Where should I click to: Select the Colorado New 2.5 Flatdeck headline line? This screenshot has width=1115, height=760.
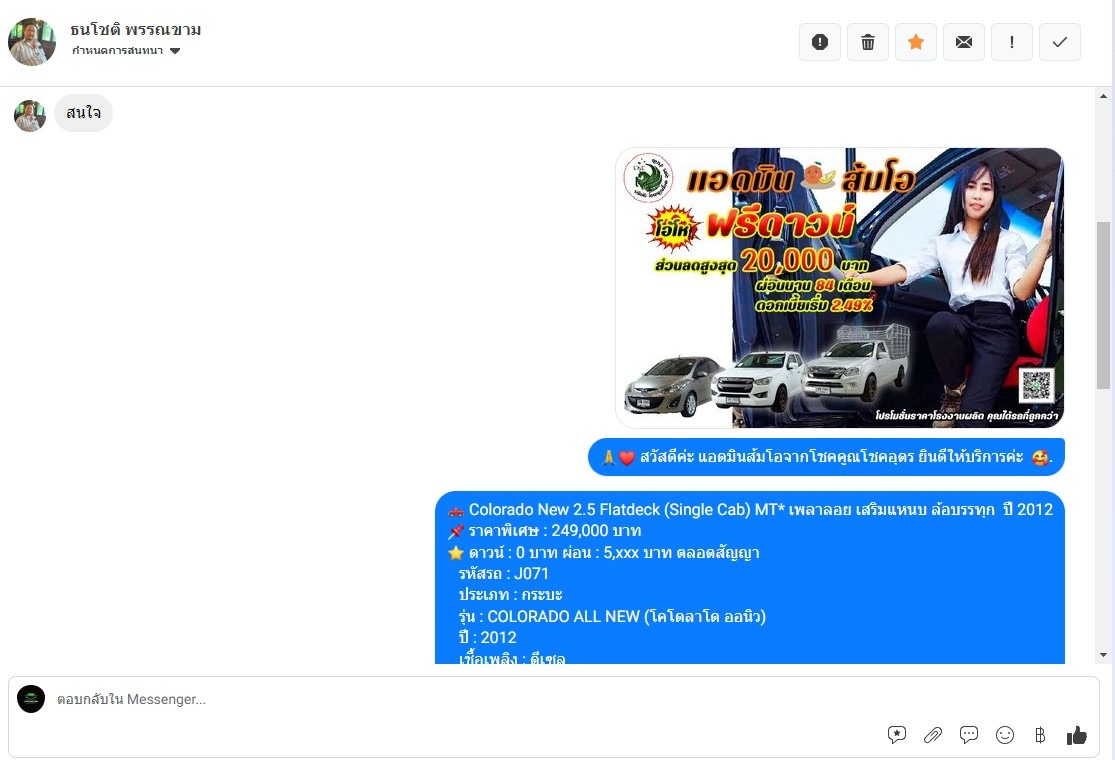coord(750,510)
